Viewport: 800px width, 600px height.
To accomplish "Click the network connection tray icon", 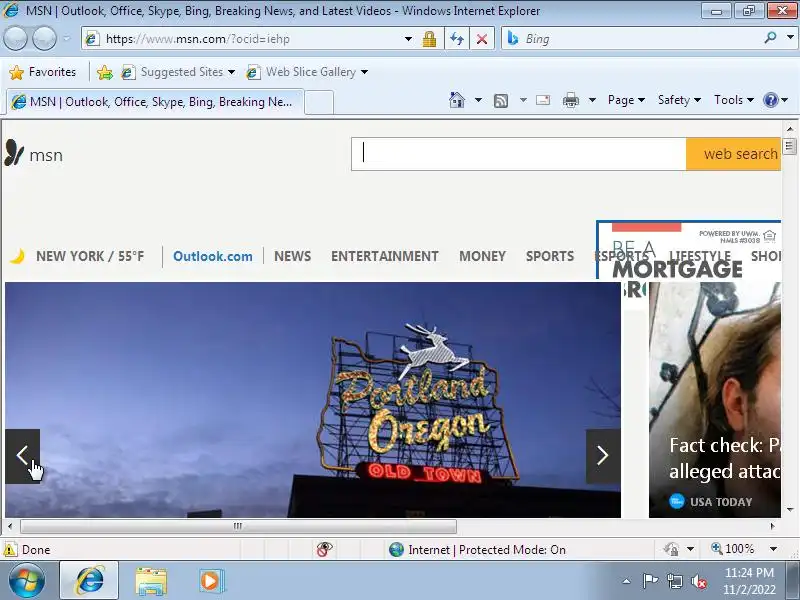I will pos(674,581).
